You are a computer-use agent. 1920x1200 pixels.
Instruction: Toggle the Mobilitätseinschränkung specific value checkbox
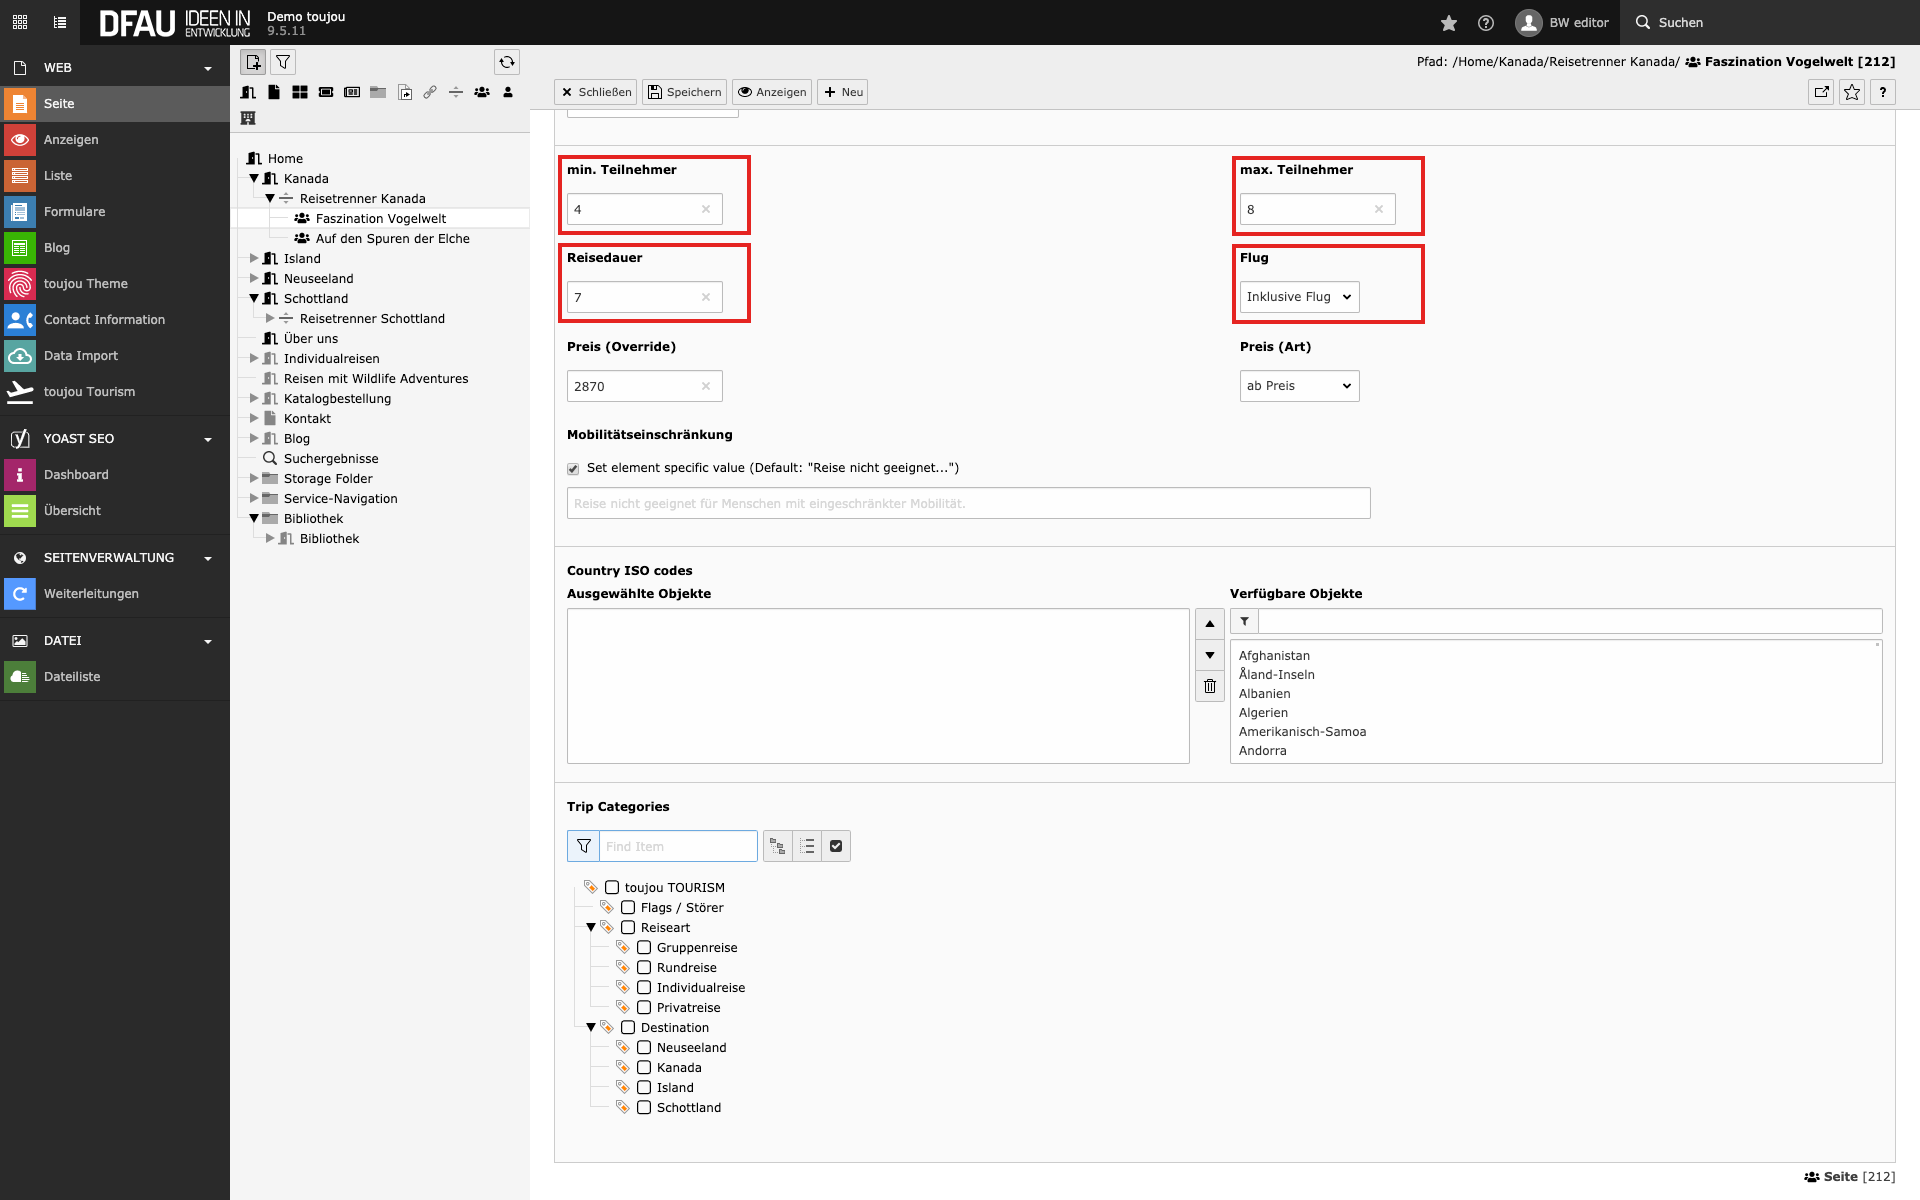coord(573,469)
